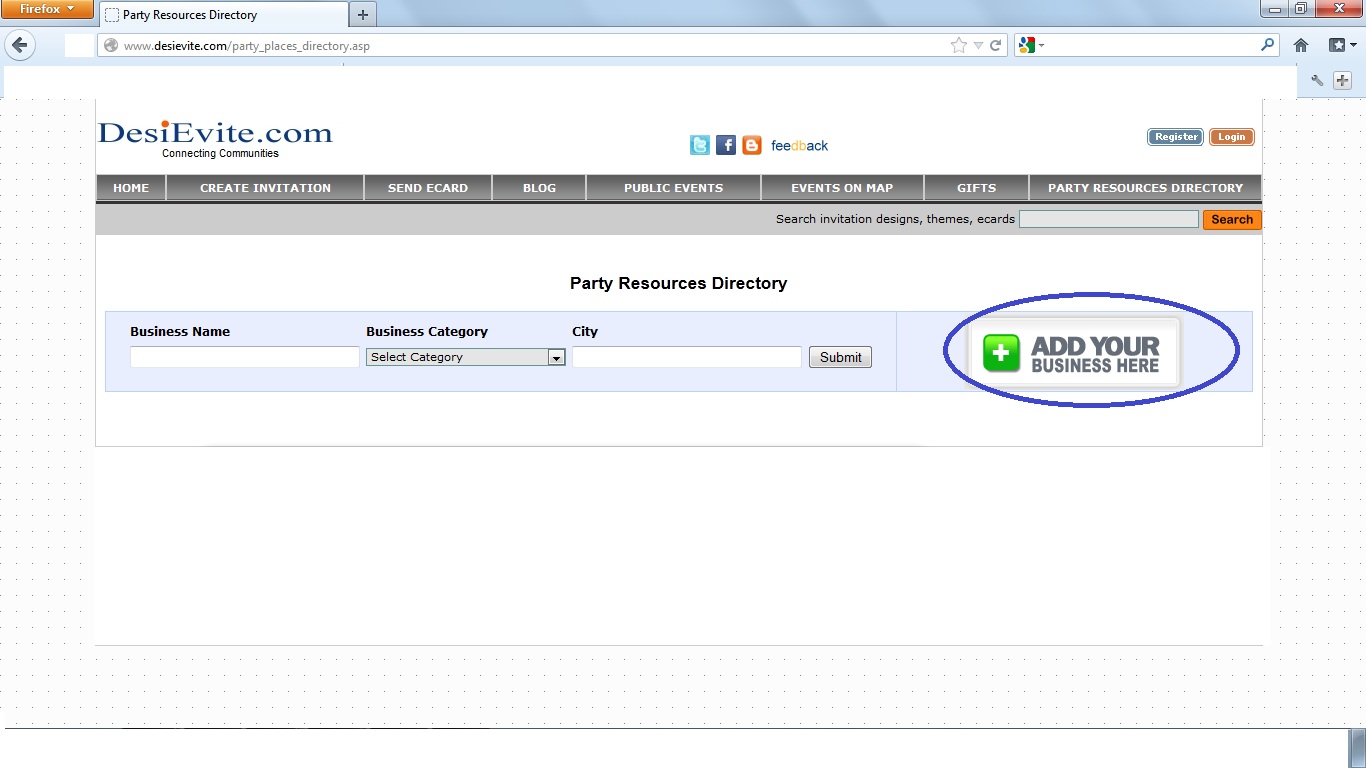Go to browser home page icon

point(1301,45)
